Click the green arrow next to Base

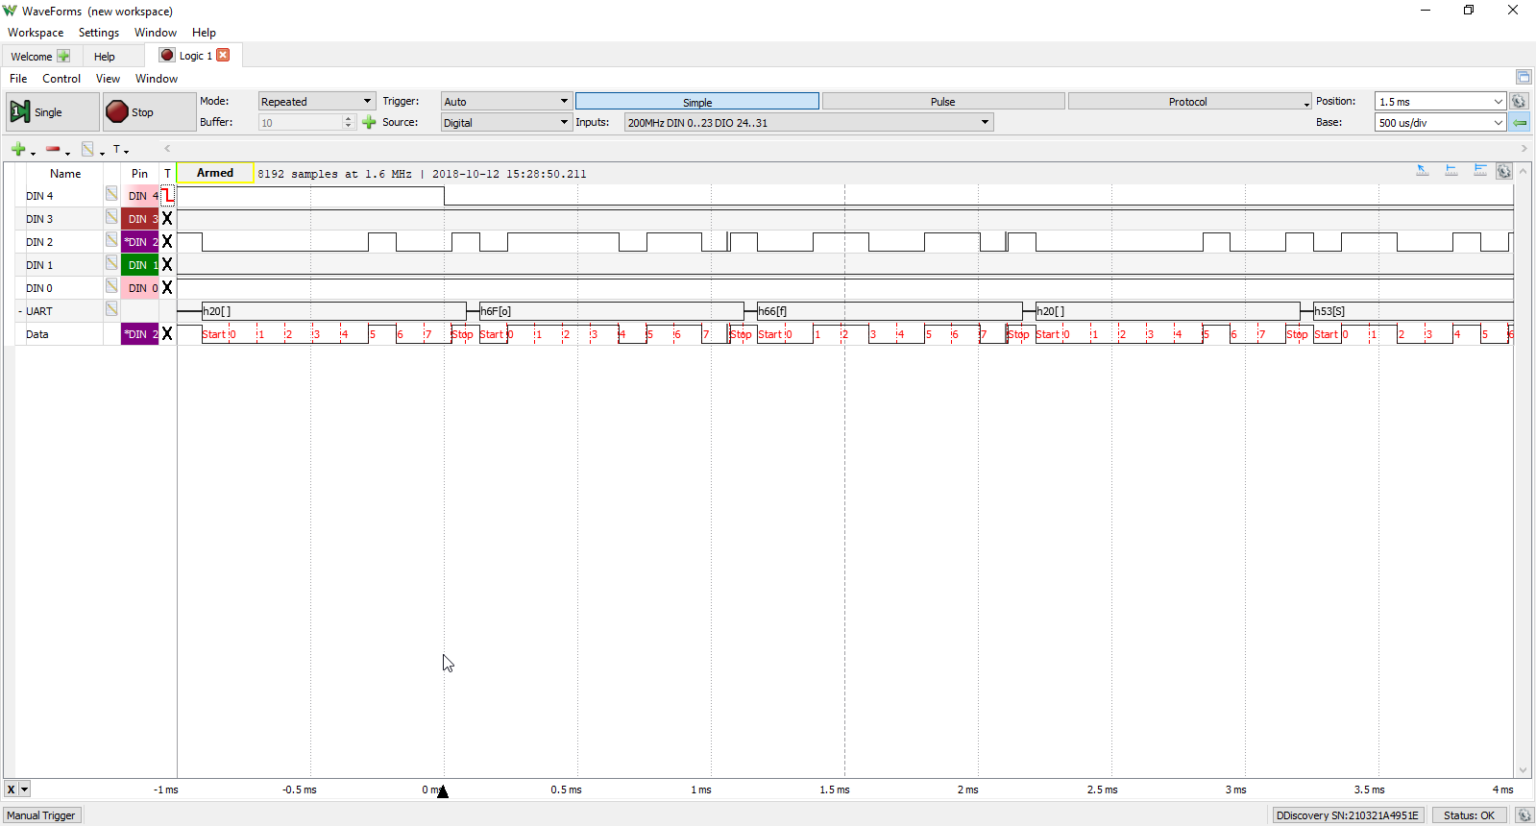pos(1519,122)
